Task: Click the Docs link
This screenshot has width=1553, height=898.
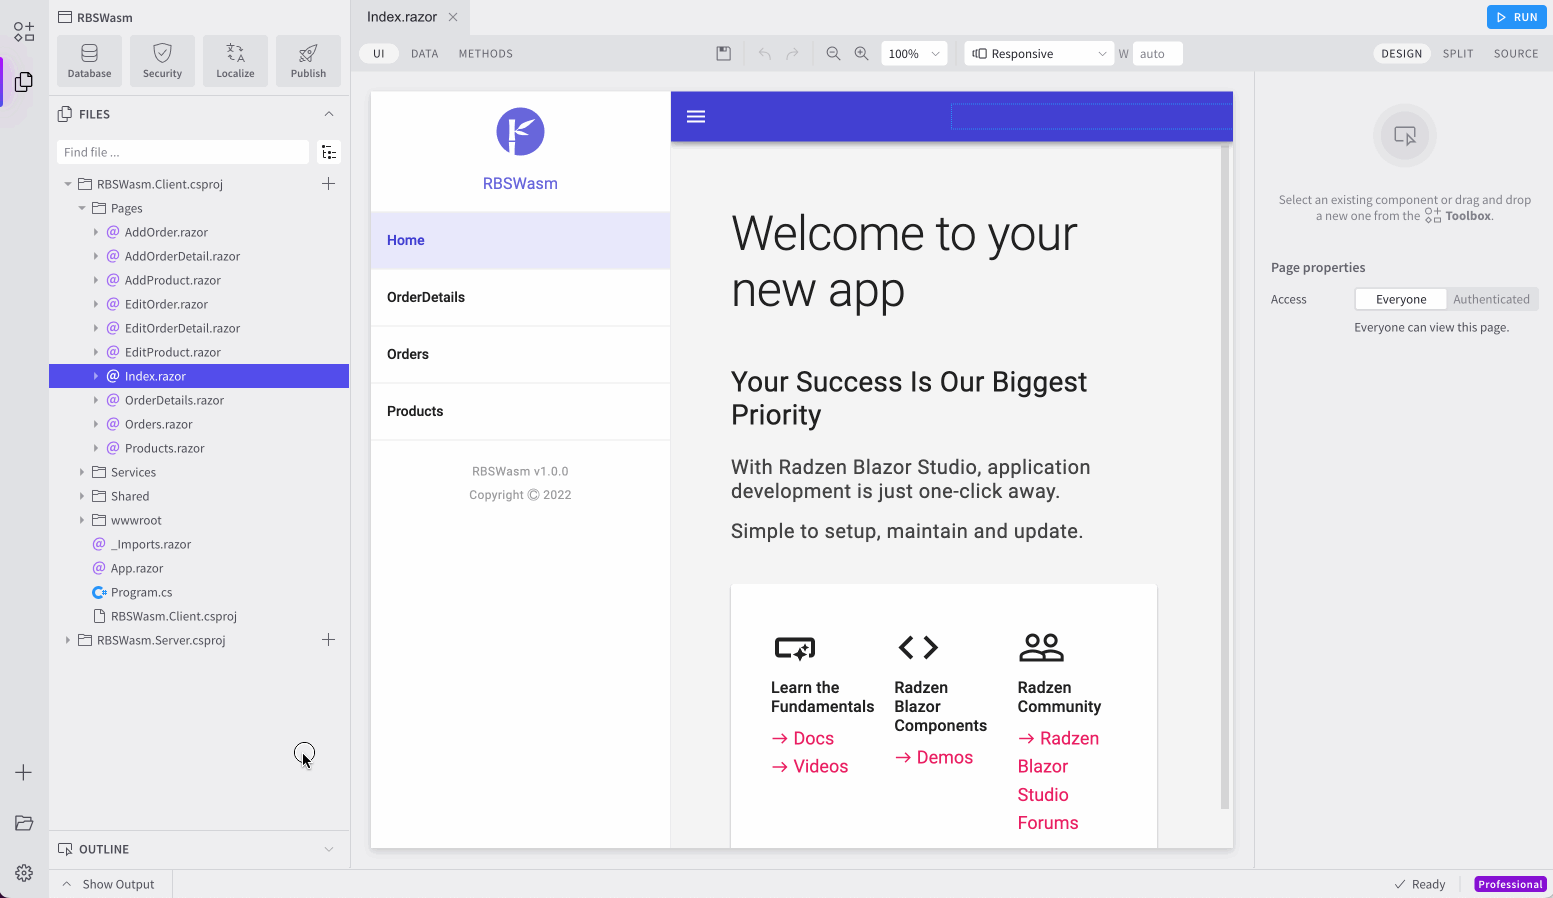Action: [x=803, y=738]
